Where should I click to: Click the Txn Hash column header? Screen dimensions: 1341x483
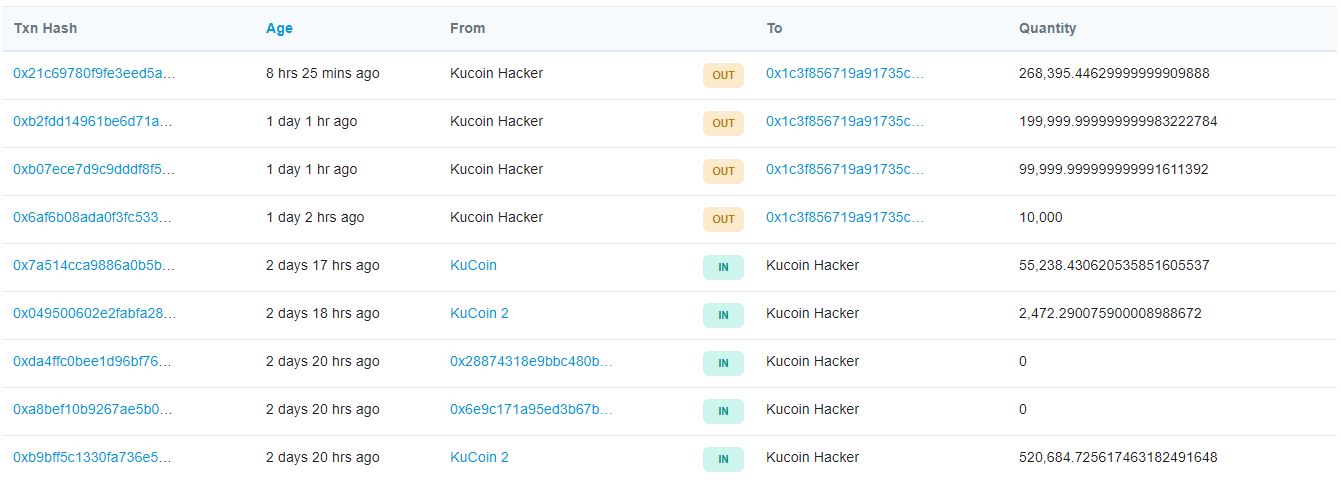click(45, 28)
